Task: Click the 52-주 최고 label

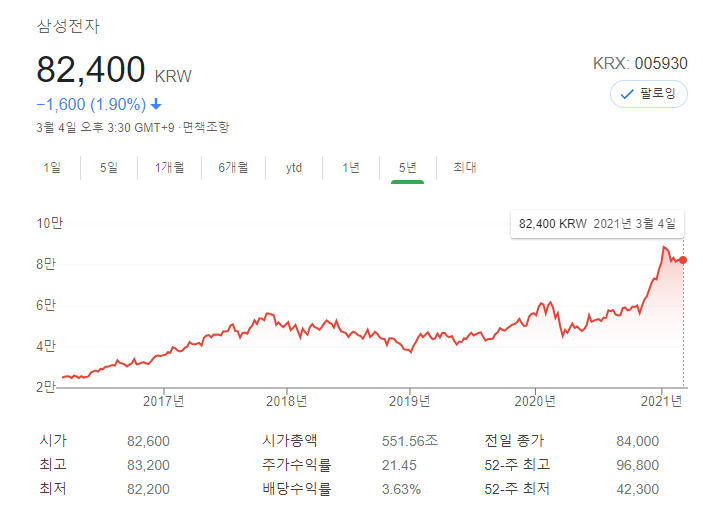Action: click(517, 464)
